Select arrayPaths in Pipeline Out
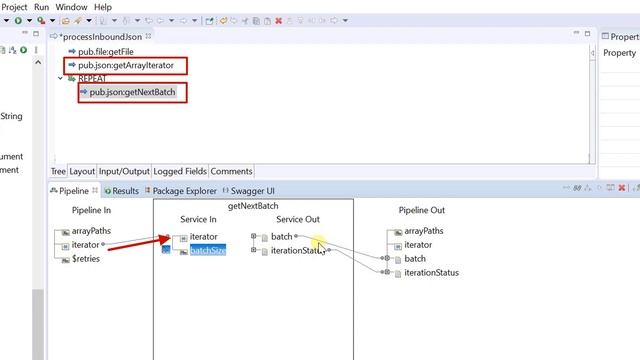 (424, 231)
